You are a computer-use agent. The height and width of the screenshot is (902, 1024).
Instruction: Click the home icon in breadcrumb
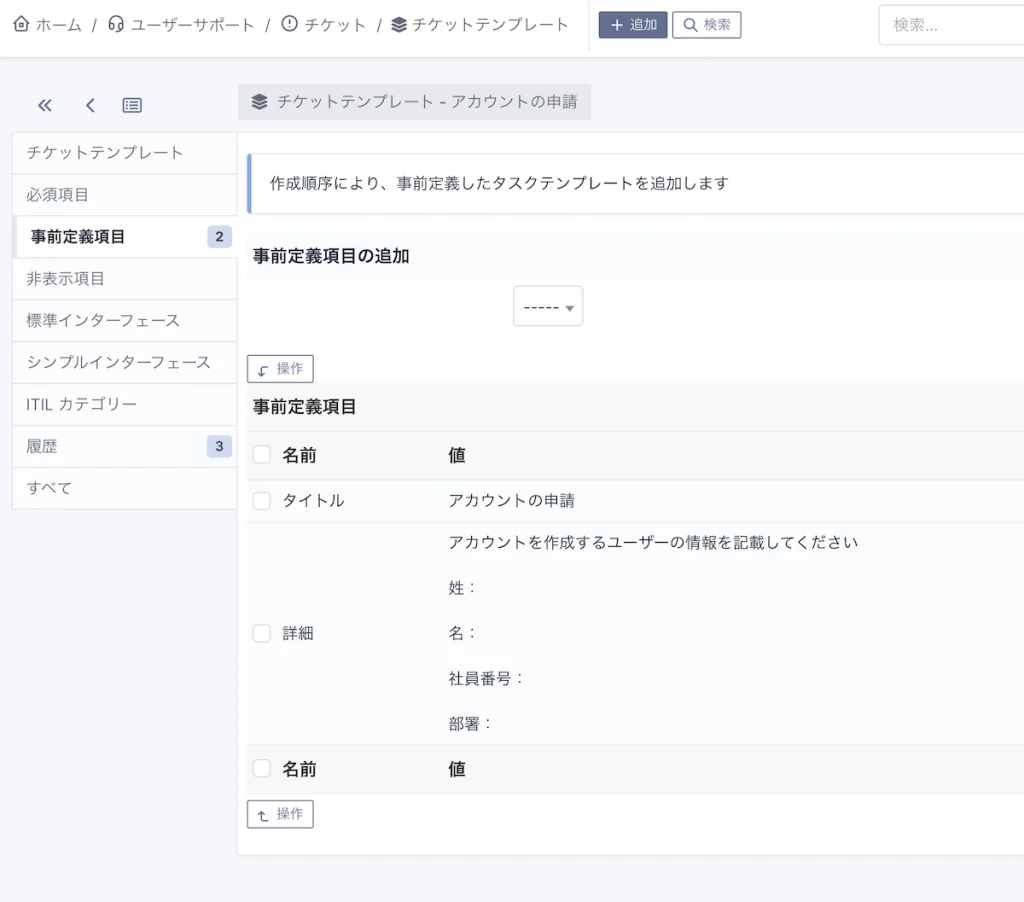pos(21,24)
